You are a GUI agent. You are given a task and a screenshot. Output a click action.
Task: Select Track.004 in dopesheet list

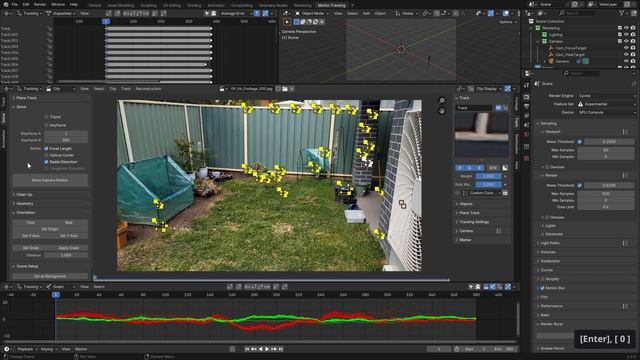9,53
